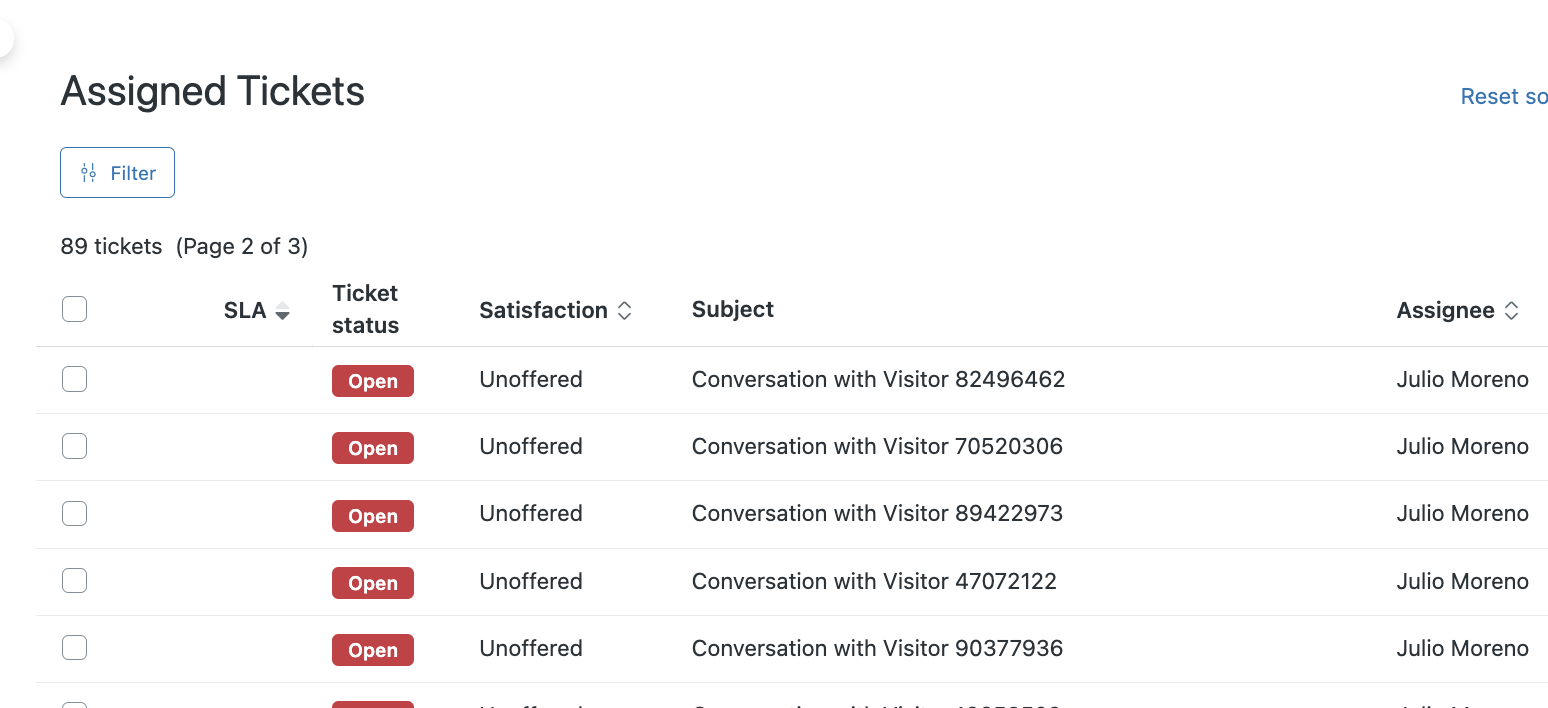
Task: Open Conversation with Visitor 90377936
Action: (x=877, y=648)
